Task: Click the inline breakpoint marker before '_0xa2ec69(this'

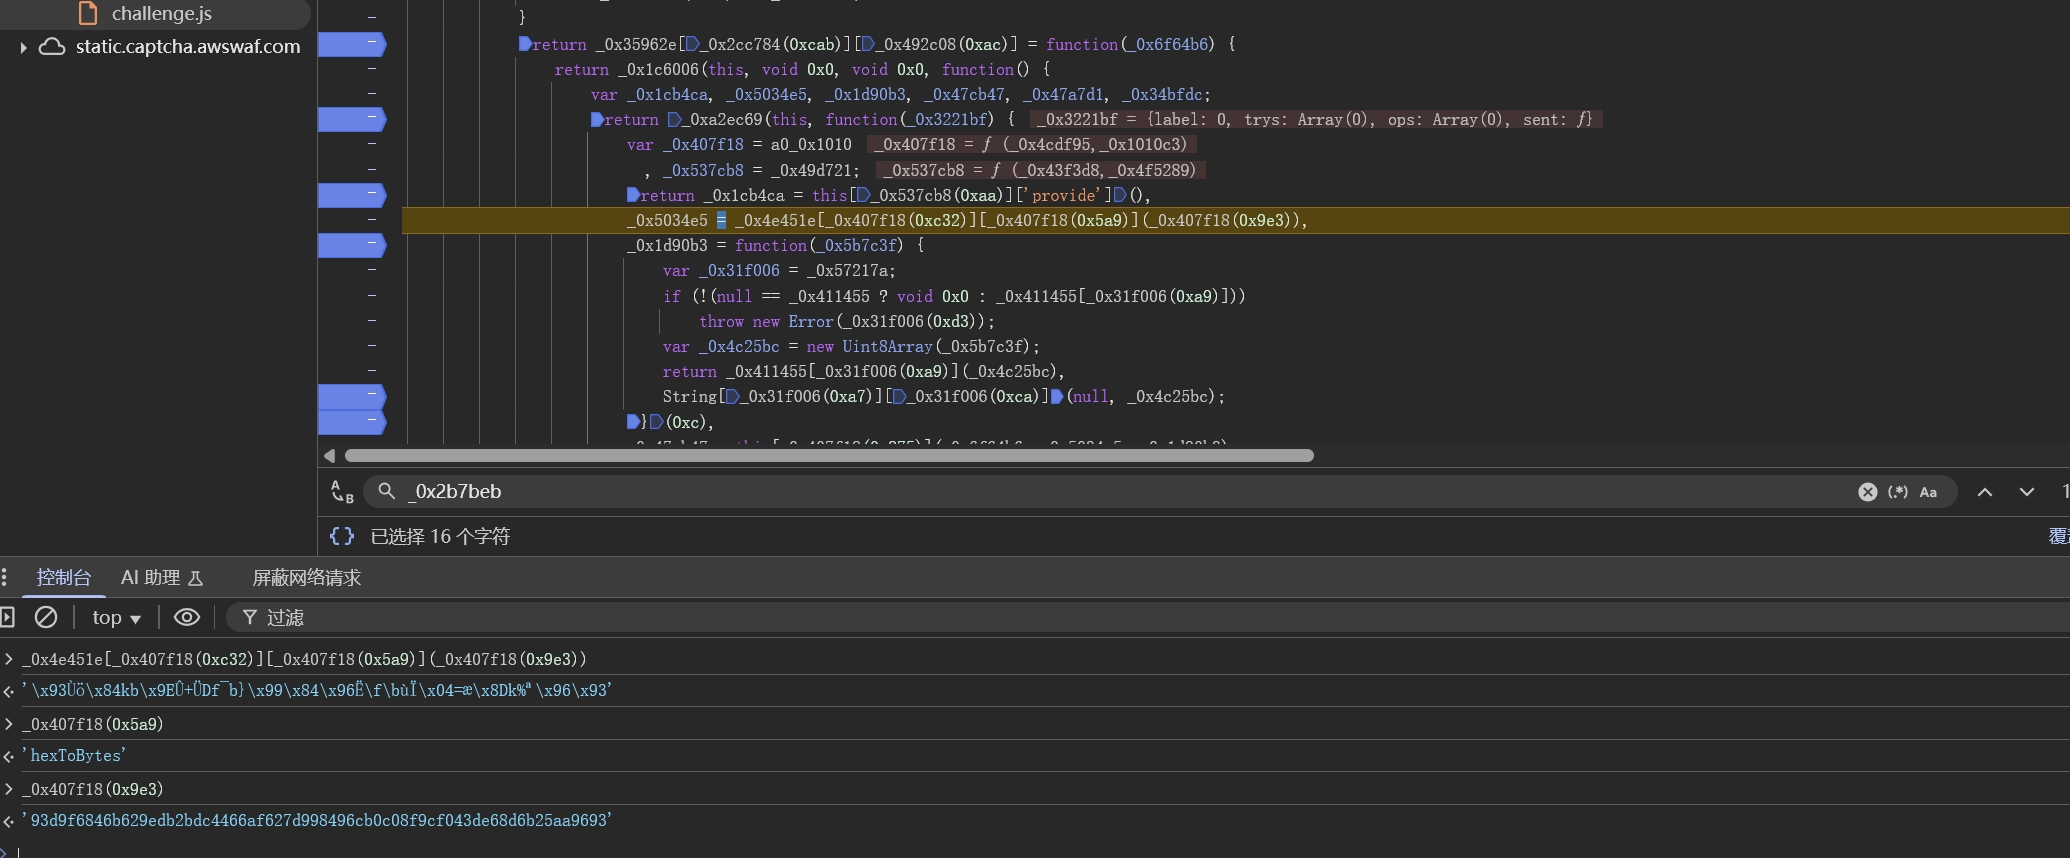Action: [674, 119]
